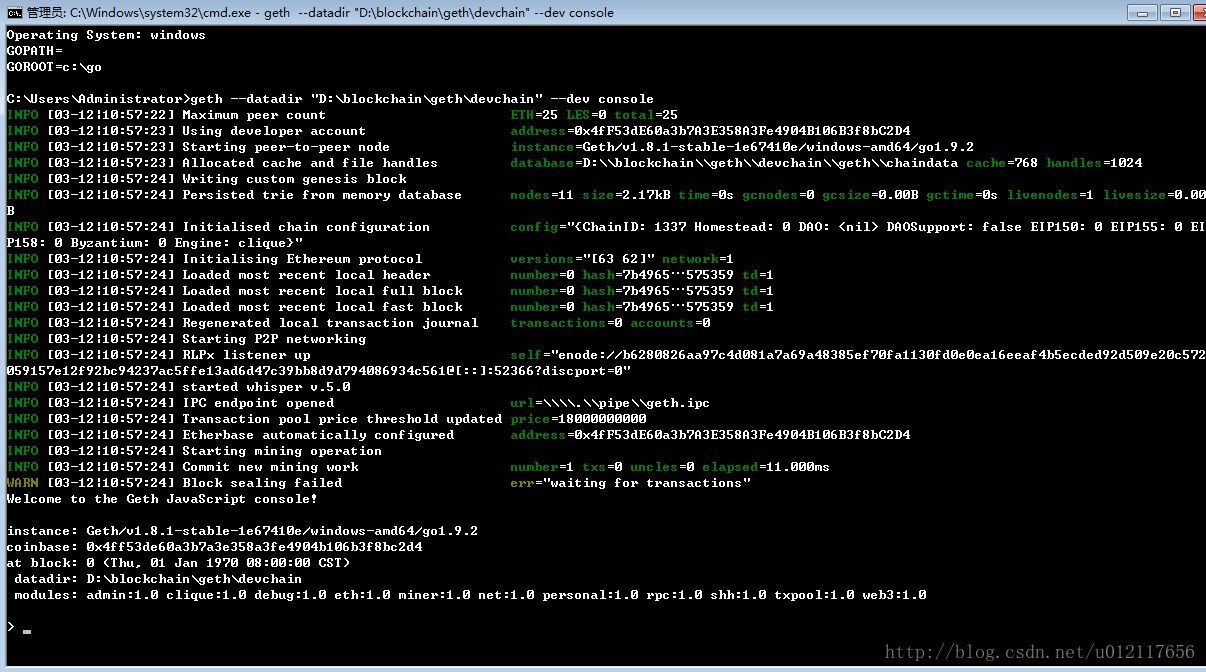Screen dimensions: 1206x672
Task: Click the datadir D:\blockchain\geth\devchain line
Action: coord(158,579)
